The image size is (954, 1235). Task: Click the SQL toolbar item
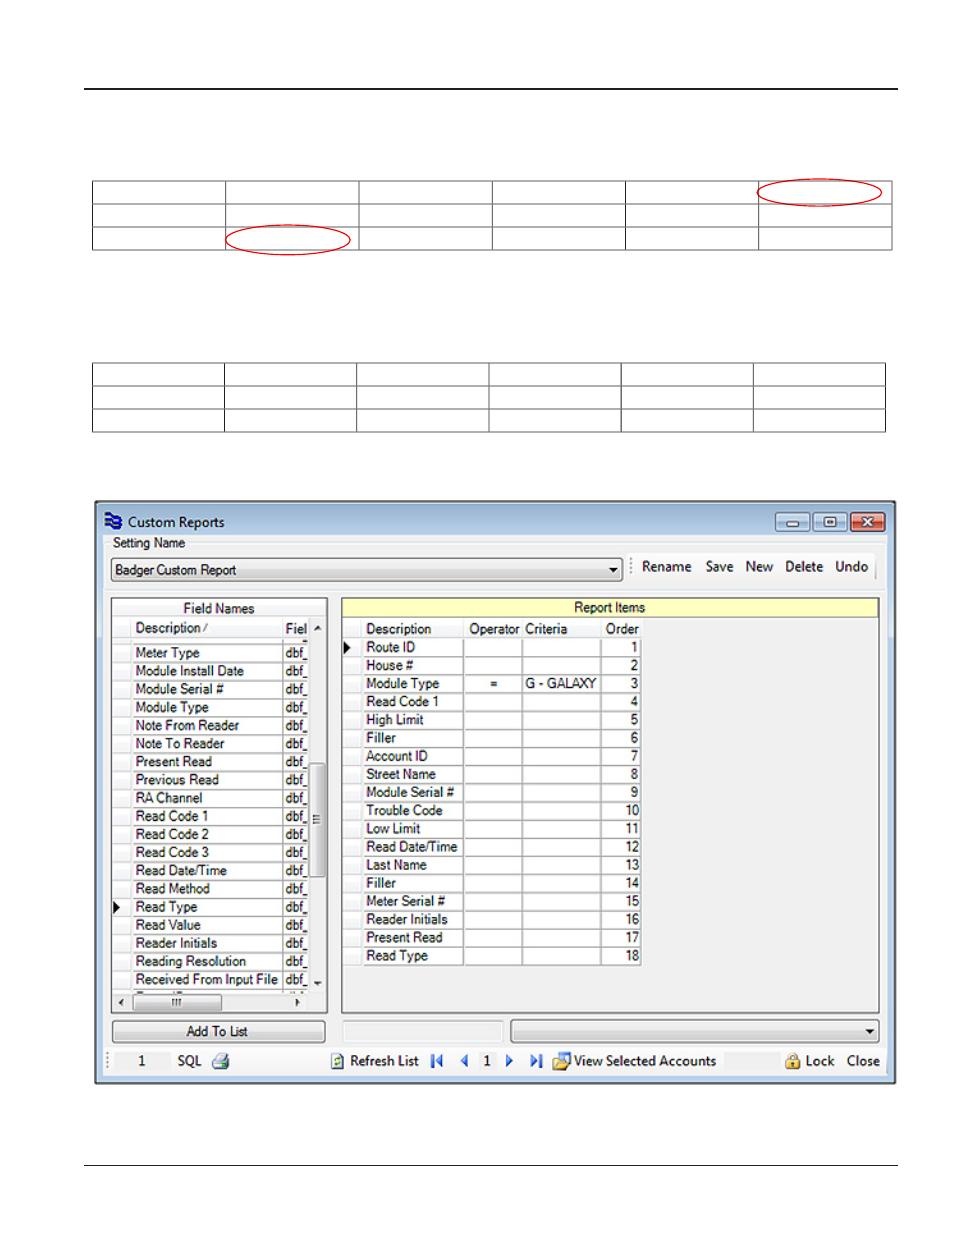(x=189, y=1061)
